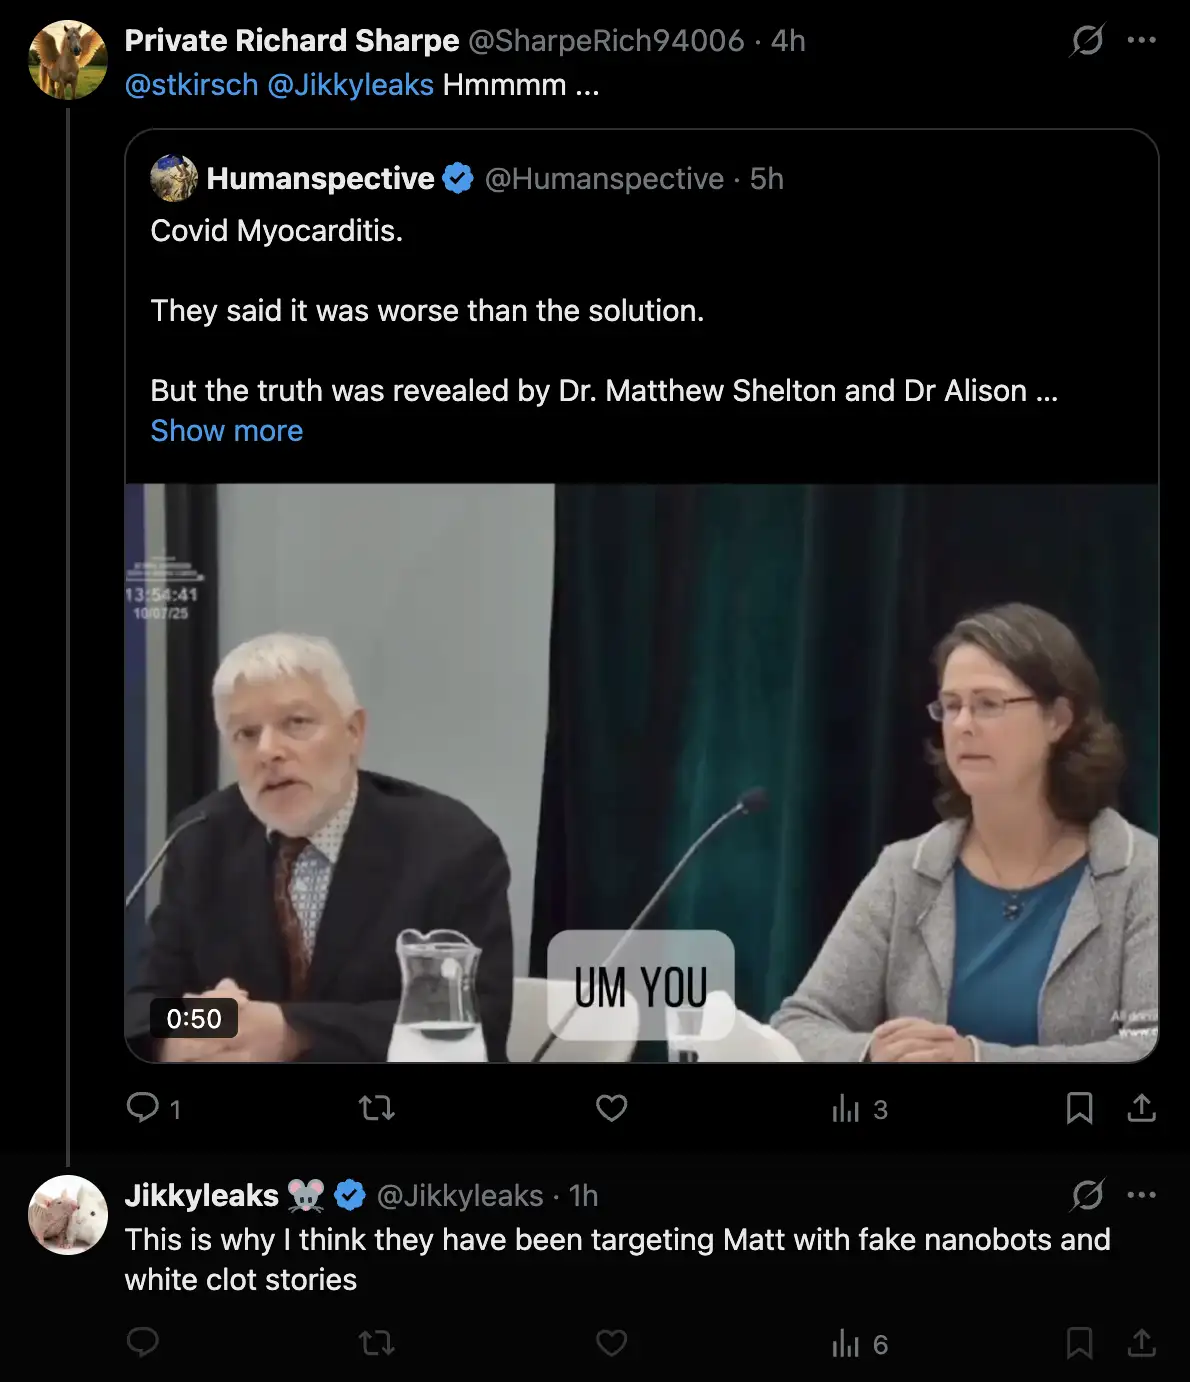
Task: View analytics showing 6 views
Action: (x=859, y=1344)
